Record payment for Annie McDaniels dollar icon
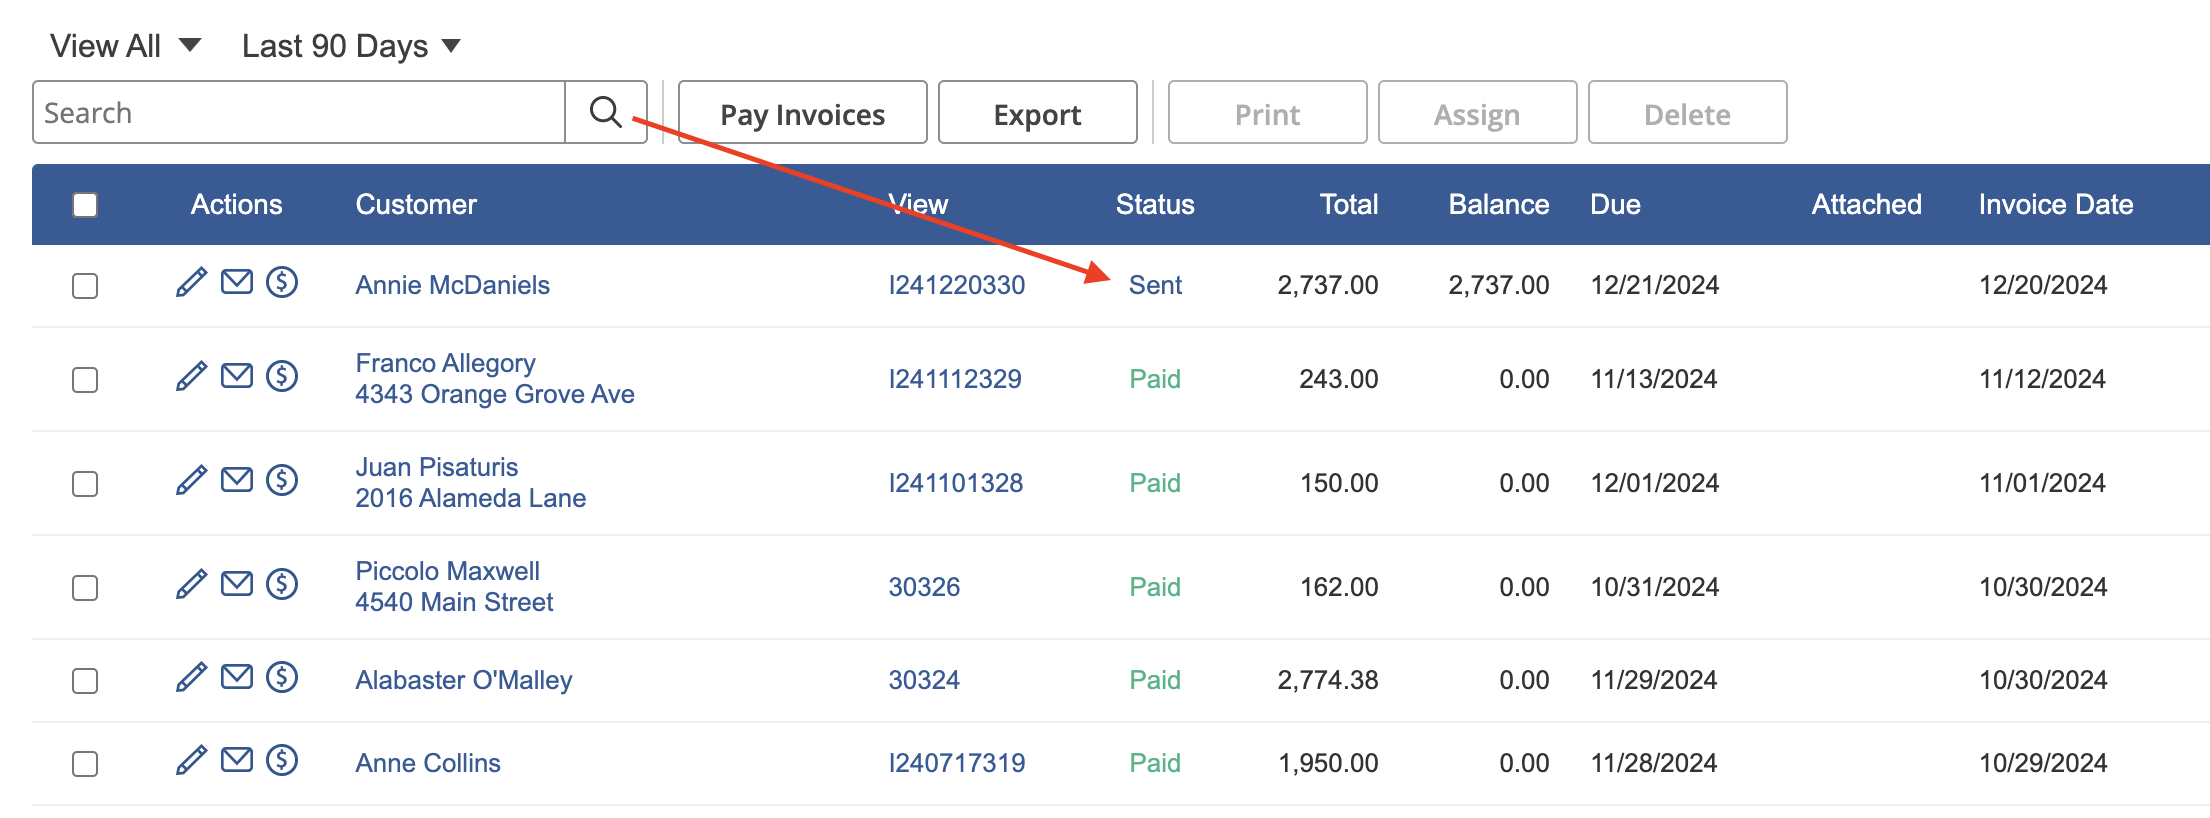 click(282, 282)
